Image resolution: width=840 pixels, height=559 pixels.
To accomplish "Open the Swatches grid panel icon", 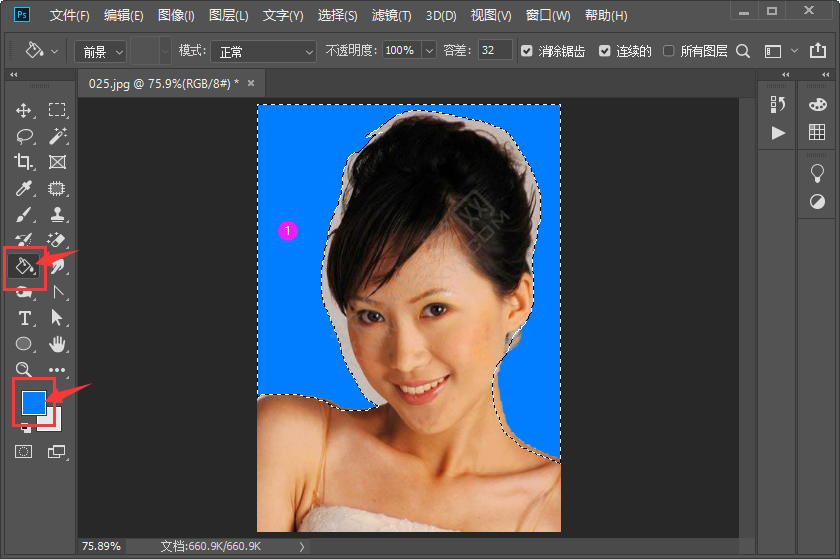I will coord(817,132).
